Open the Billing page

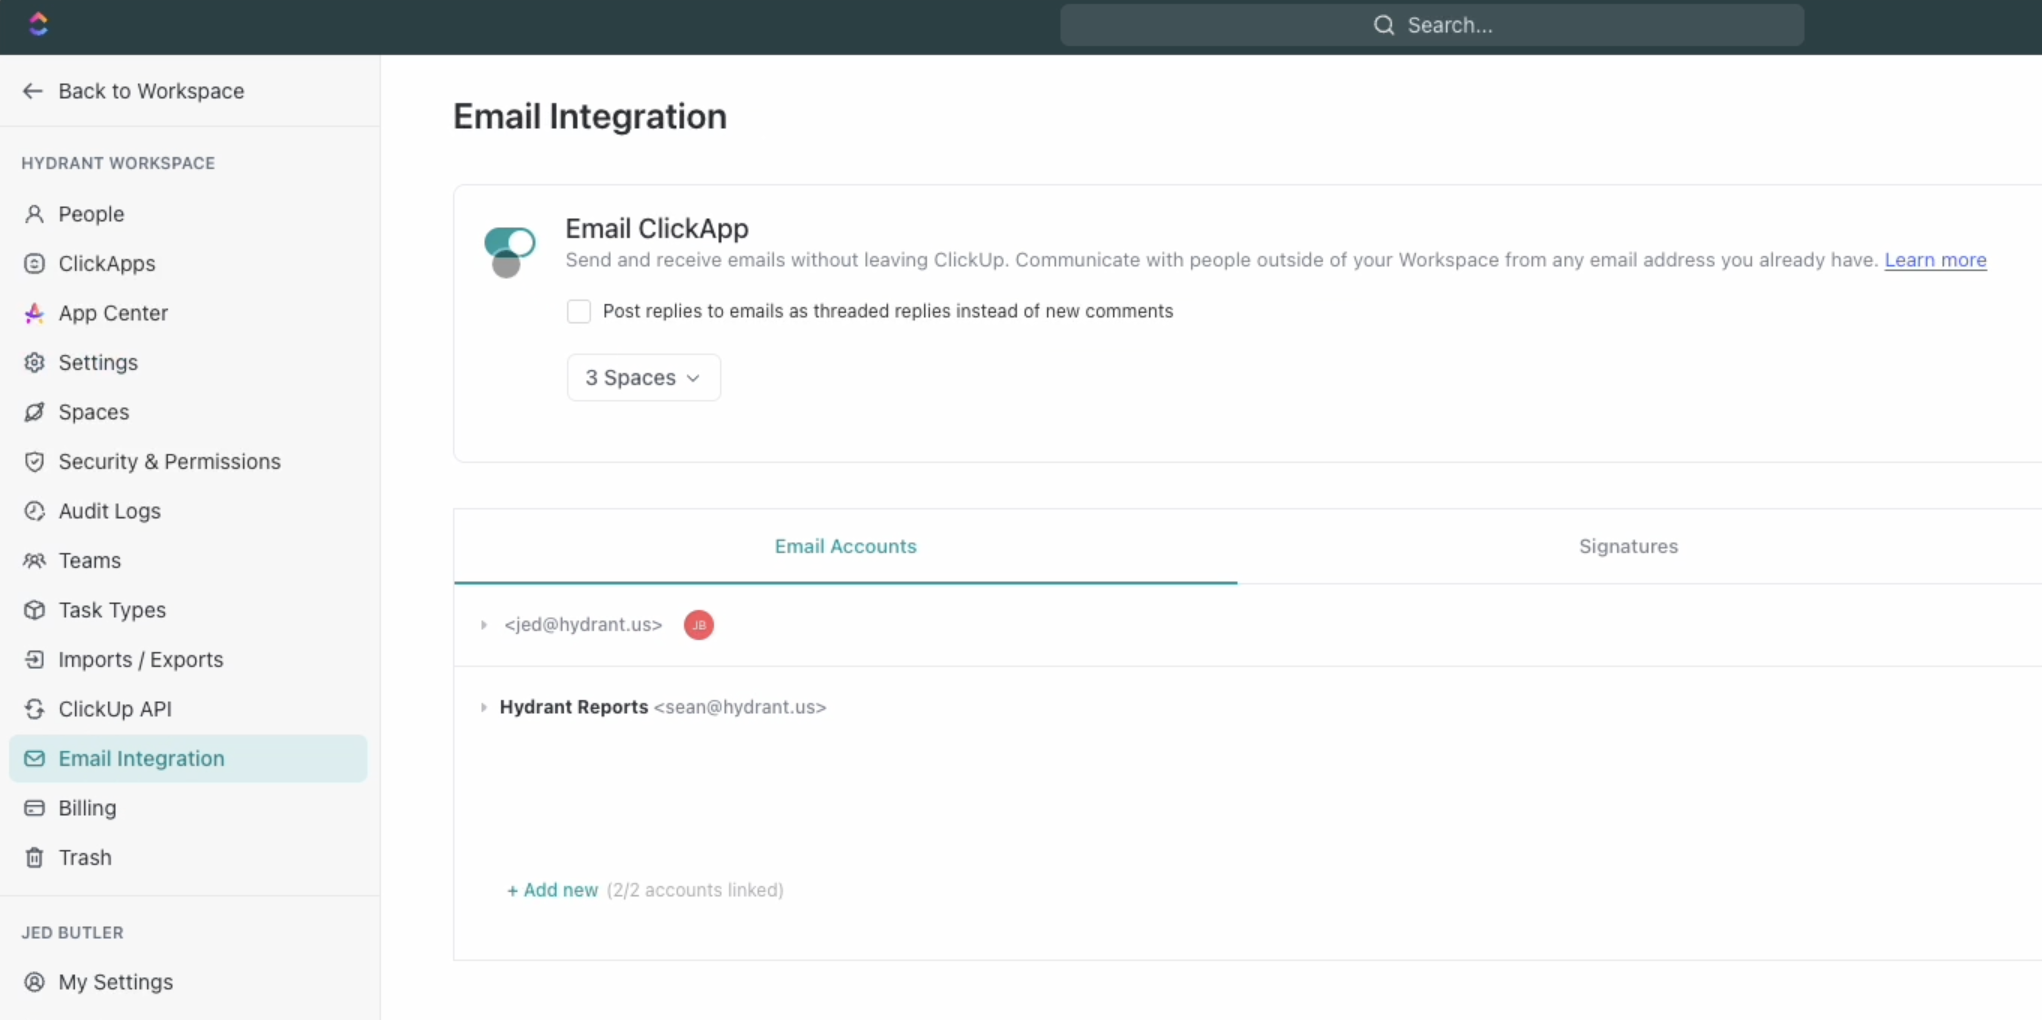188,808
